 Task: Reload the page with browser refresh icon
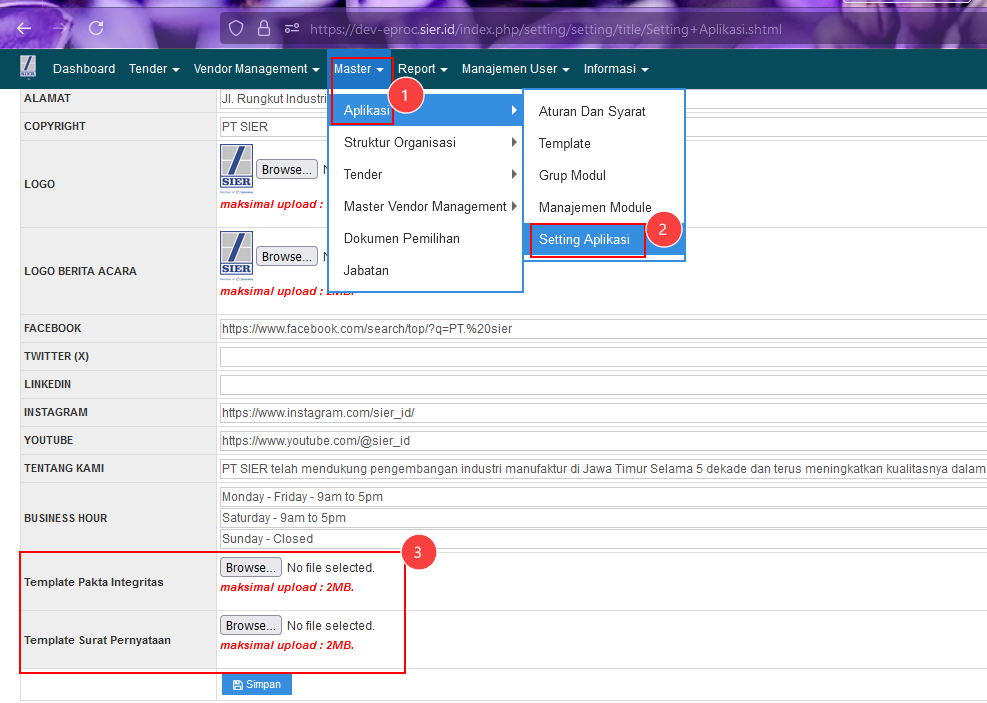point(96,29)
